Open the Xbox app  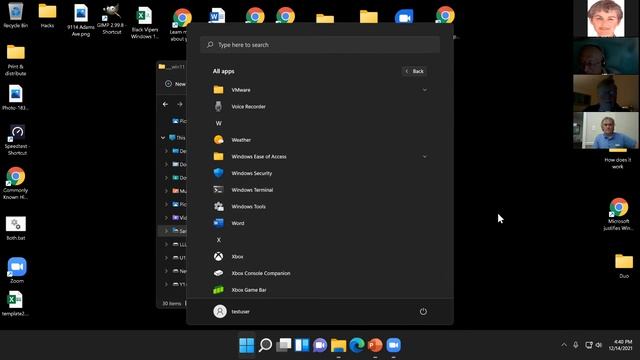(x=320, y=257)
